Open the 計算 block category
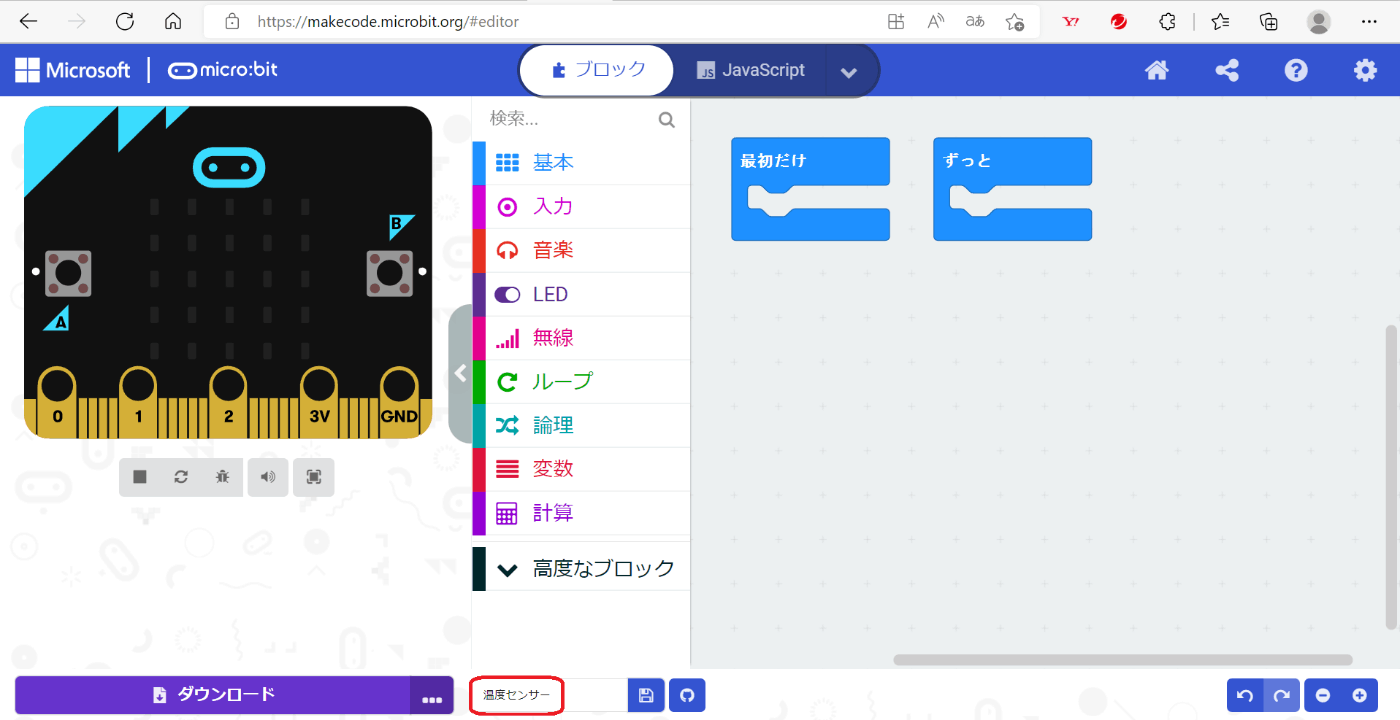This screenshot has width=1400, height=720. pos(581,513)
